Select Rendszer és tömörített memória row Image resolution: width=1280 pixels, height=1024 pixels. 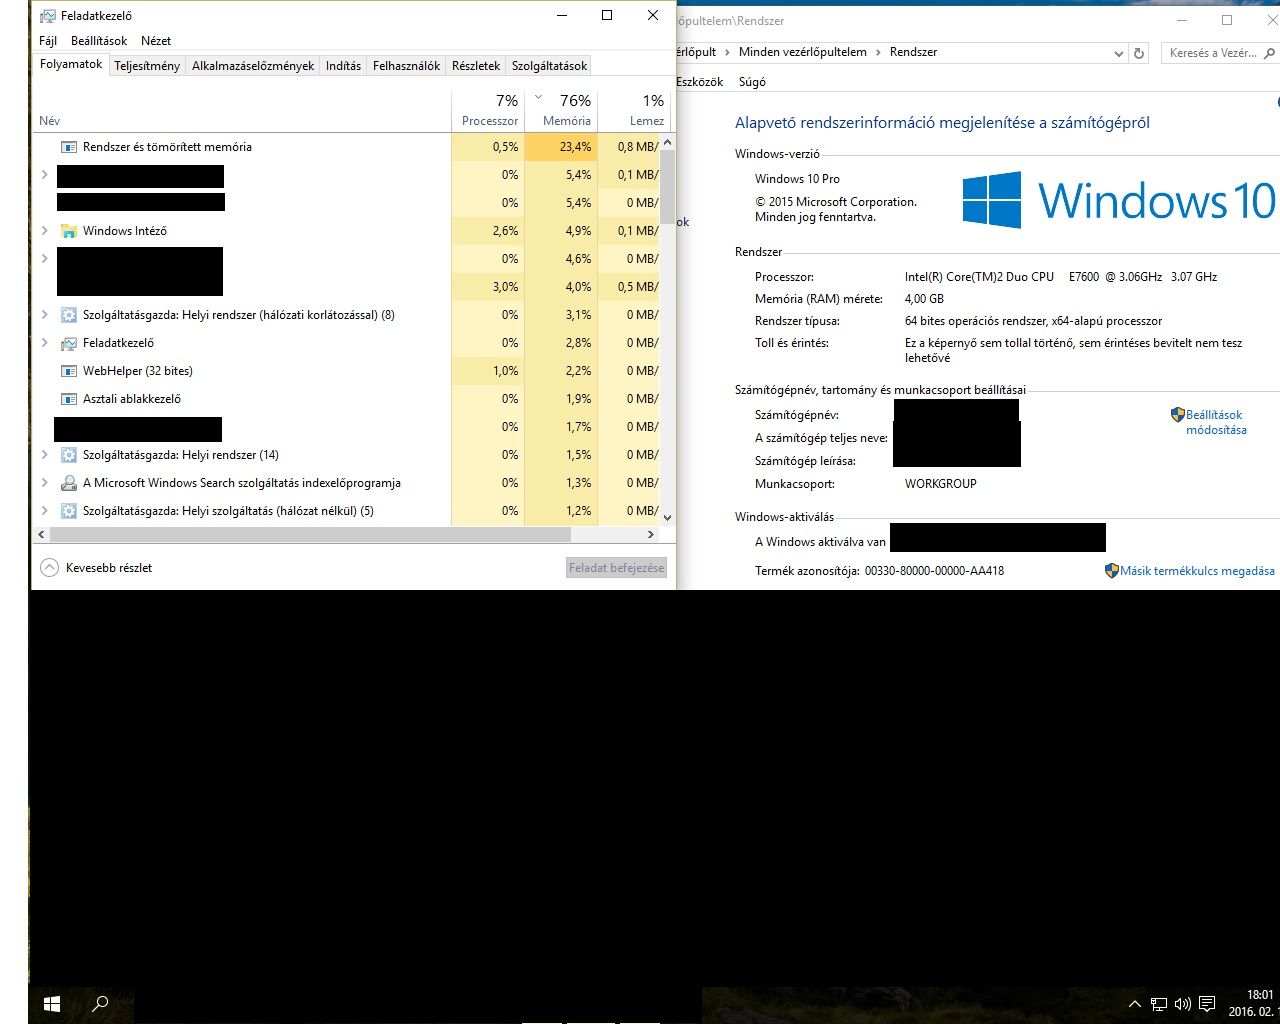click(346, 147)
